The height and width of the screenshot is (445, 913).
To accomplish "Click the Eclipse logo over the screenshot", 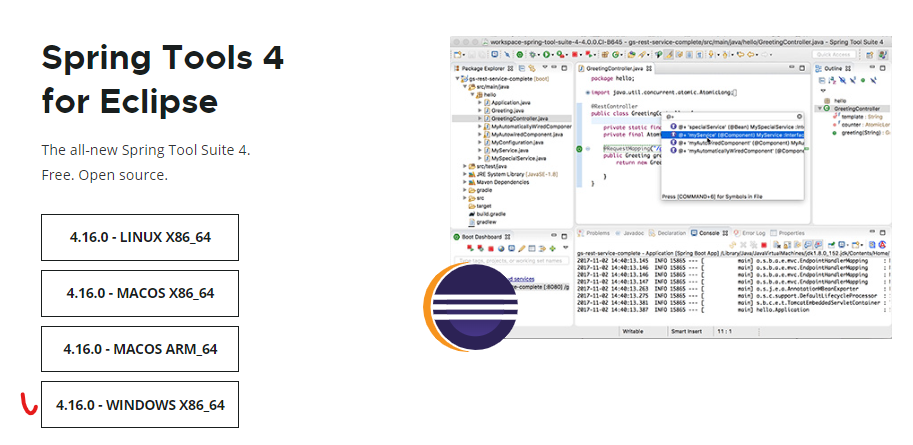I will pos(470,307).
